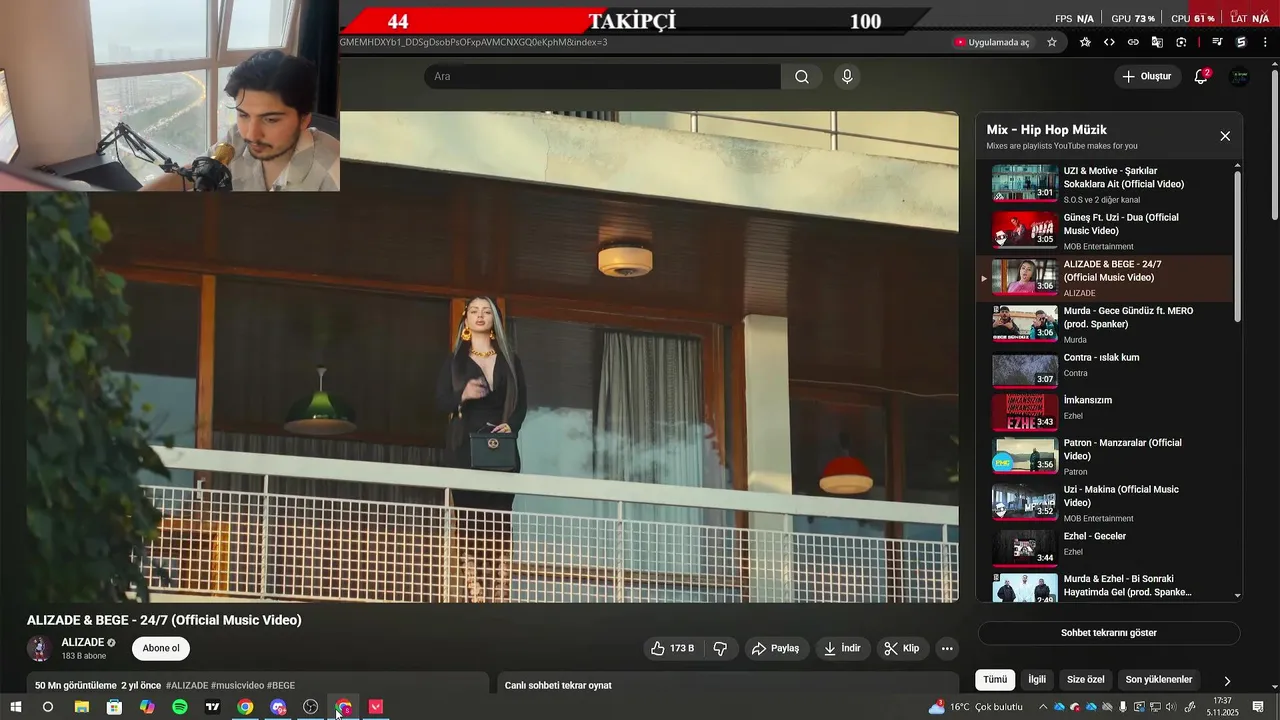Open TradingView from the taskbar
The height and width of the screenshot is (720, 1280).
(x=212, y=707)
